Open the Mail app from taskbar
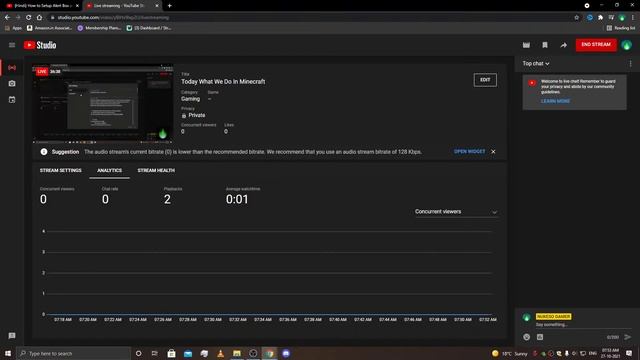640x360 pixels. [188, 353]
